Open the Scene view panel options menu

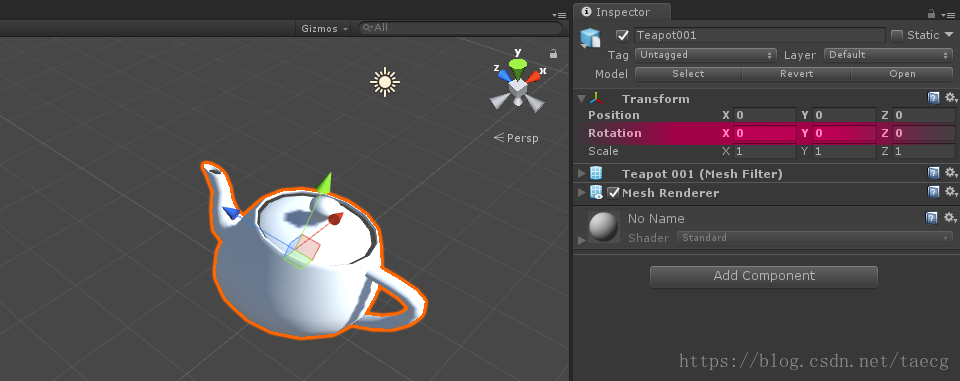click(559, 14)
